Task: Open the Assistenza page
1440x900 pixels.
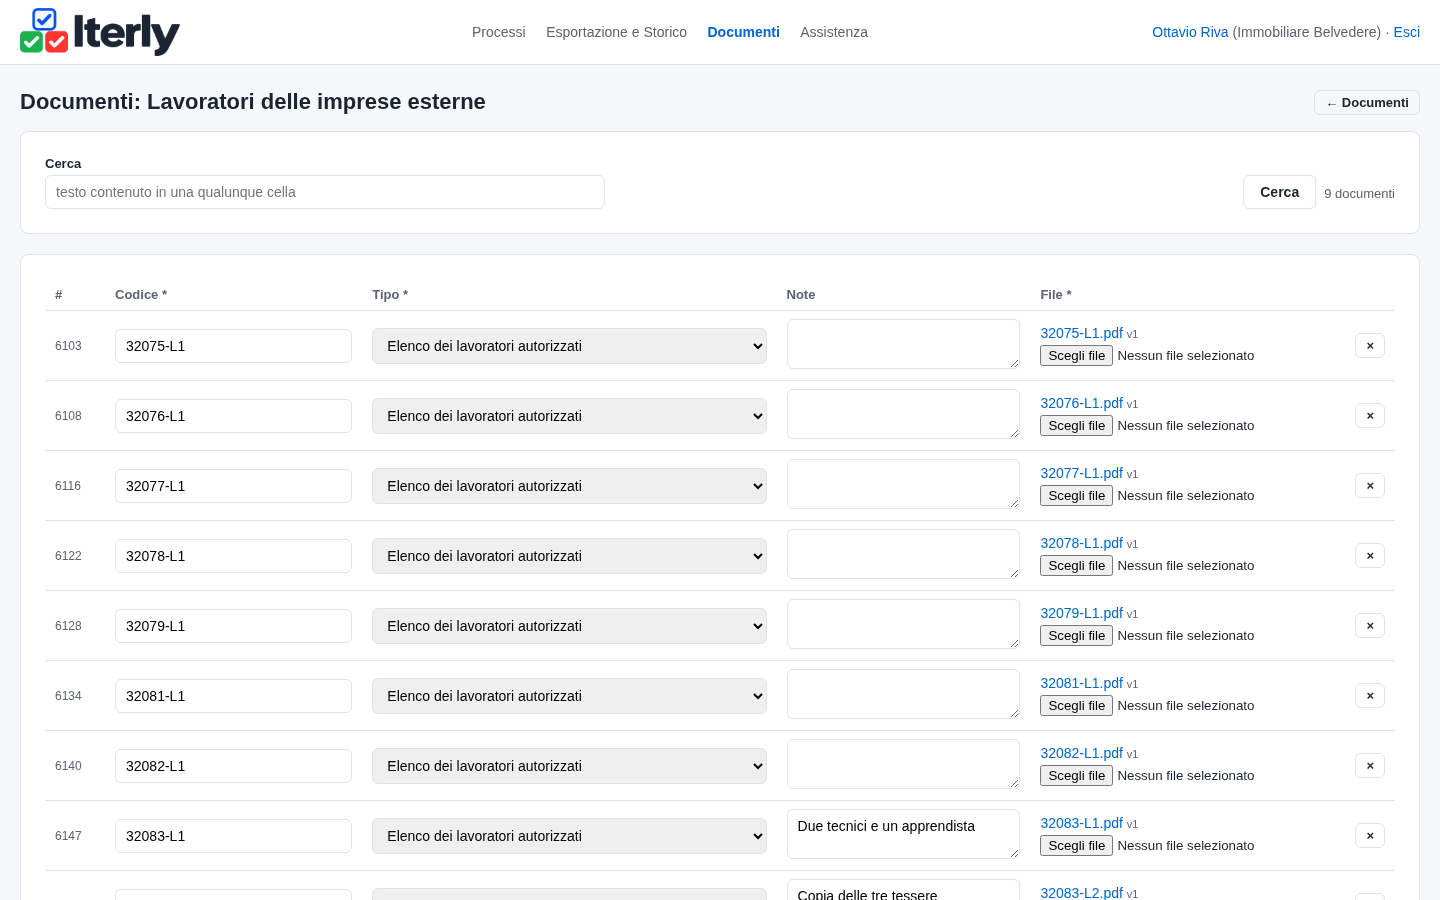Action: 834,32
